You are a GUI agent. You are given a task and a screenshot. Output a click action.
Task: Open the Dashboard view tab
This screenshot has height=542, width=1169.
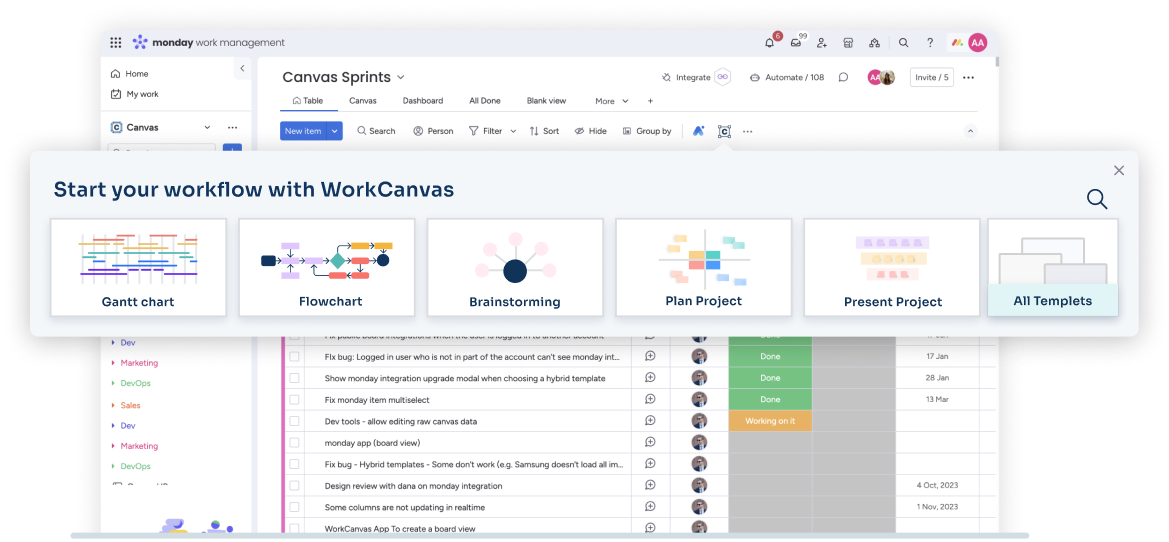[x=423, y=101]
